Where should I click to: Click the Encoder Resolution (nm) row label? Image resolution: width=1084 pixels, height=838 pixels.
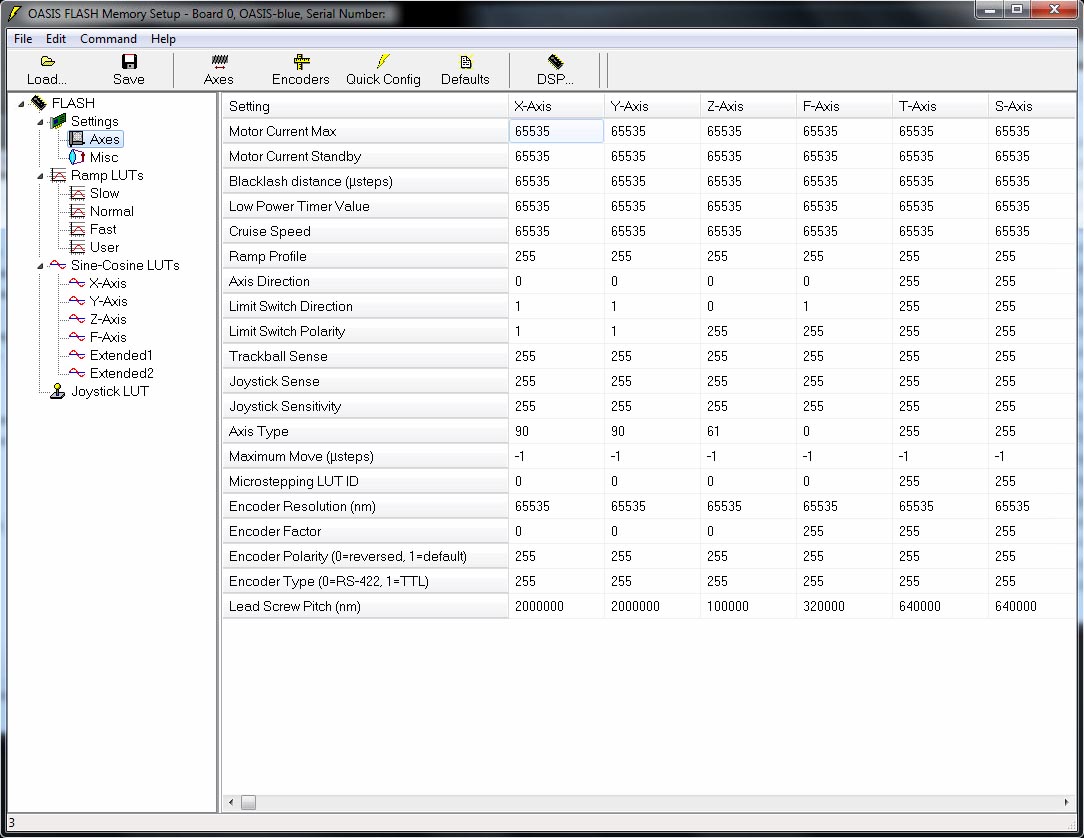pyautogui.click(x=365, y=506)
